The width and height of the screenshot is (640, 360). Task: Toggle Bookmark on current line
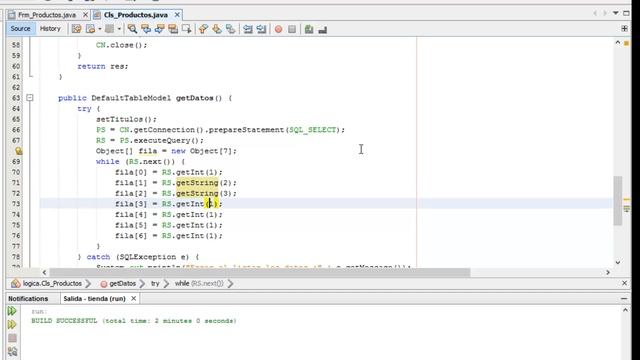pyautogui.click(x=231, y=29)
